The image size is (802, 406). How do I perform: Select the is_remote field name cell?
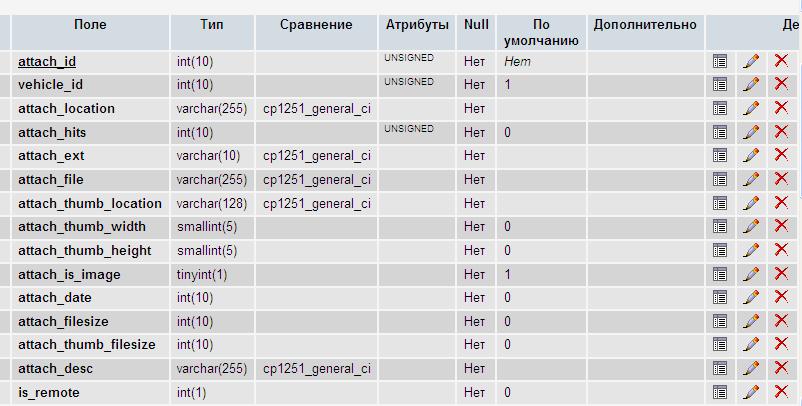pyautogui.click(x=48, y=393)
